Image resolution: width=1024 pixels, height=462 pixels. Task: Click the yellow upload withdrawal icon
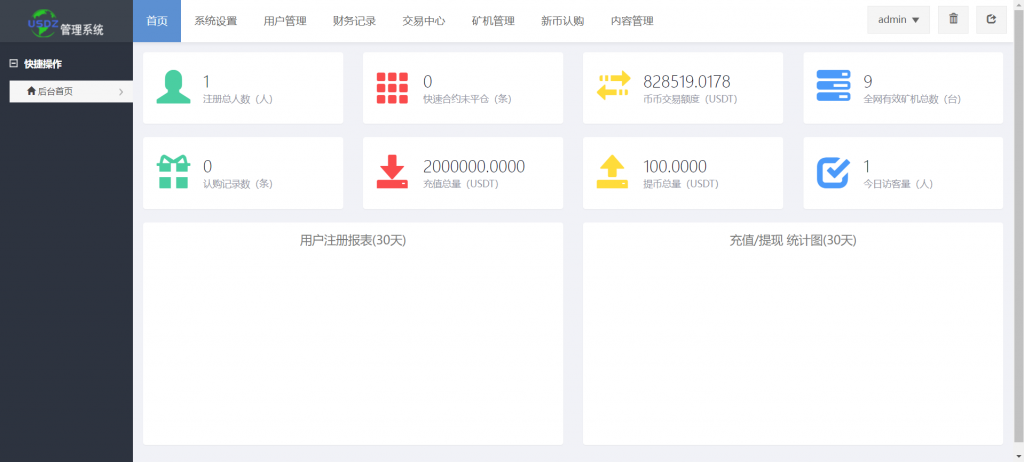613,172
